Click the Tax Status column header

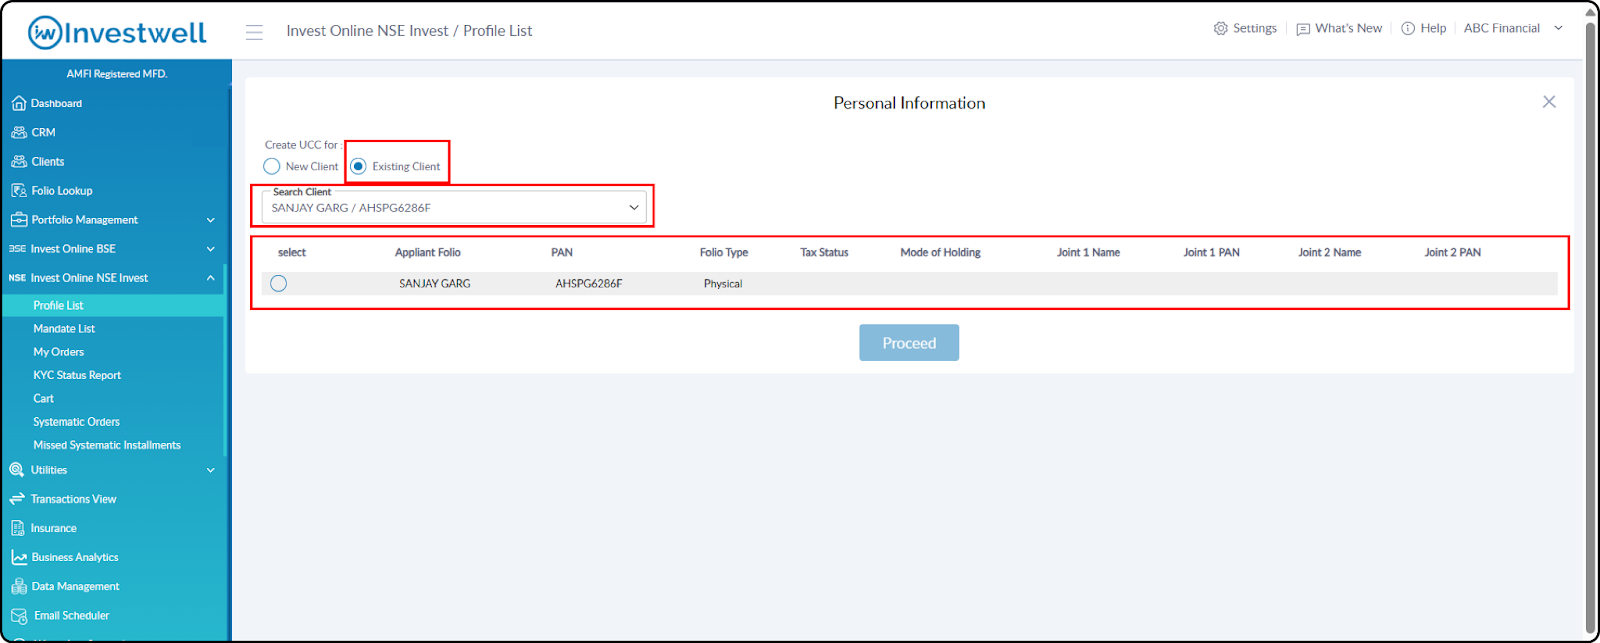824,252
